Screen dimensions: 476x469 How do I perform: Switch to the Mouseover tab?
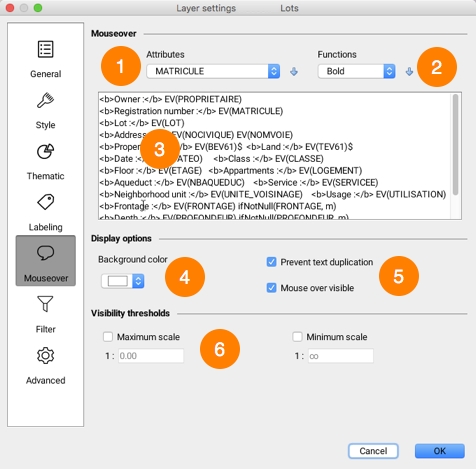pyautogui.click(x=46, y=261)
